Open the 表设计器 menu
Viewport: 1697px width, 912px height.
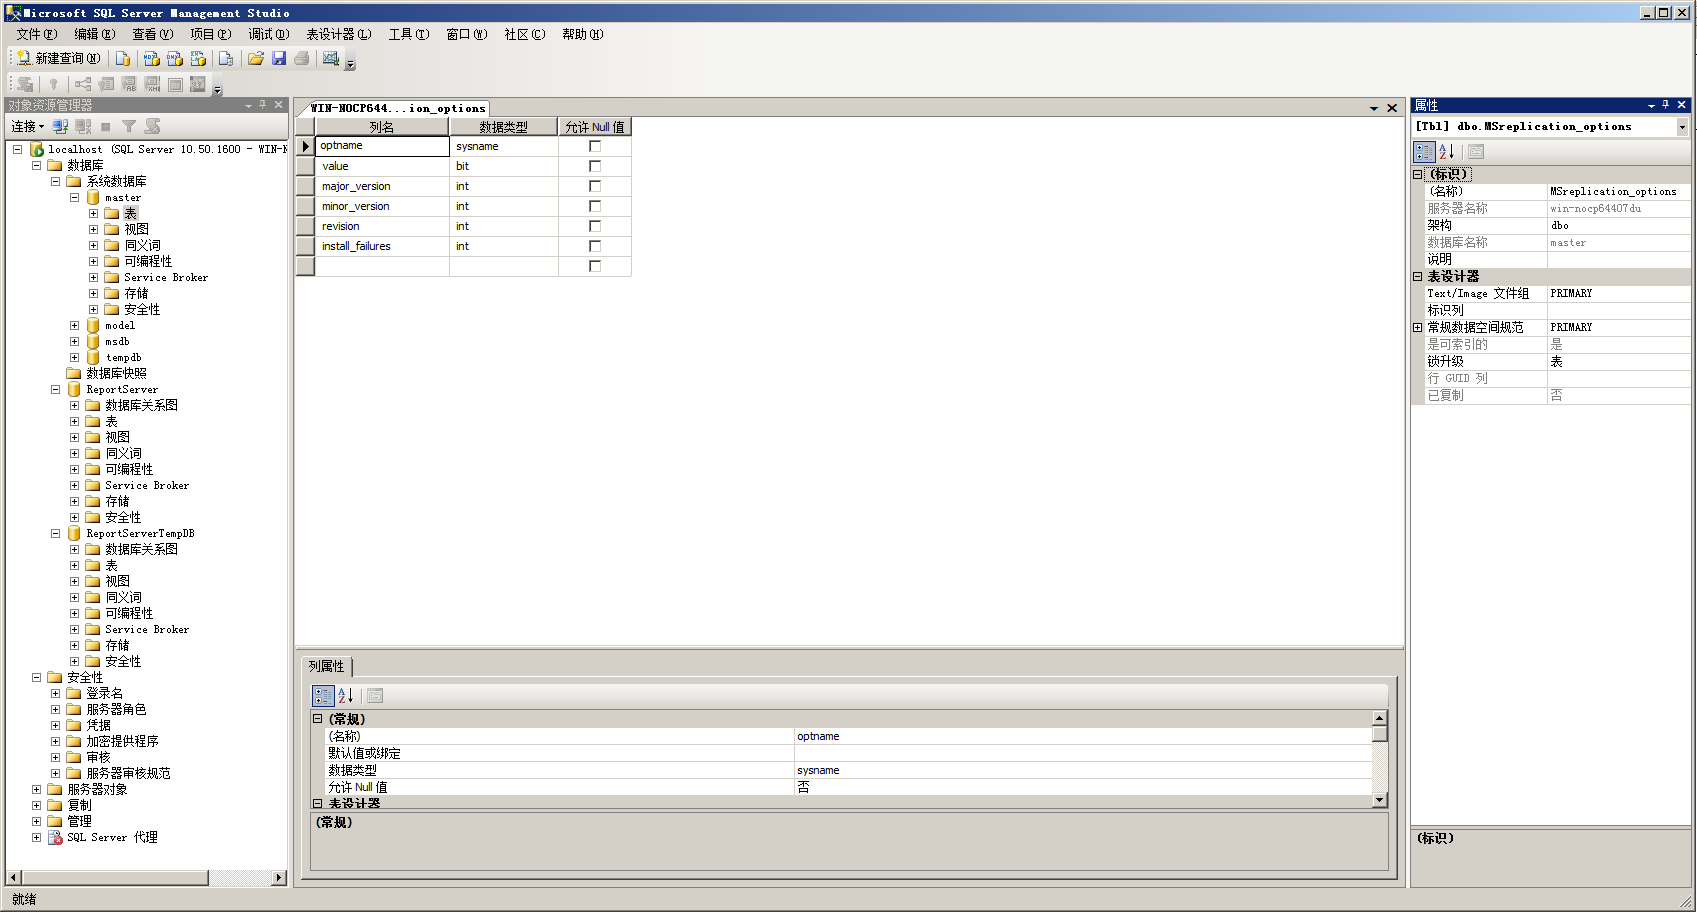point(338,34)
